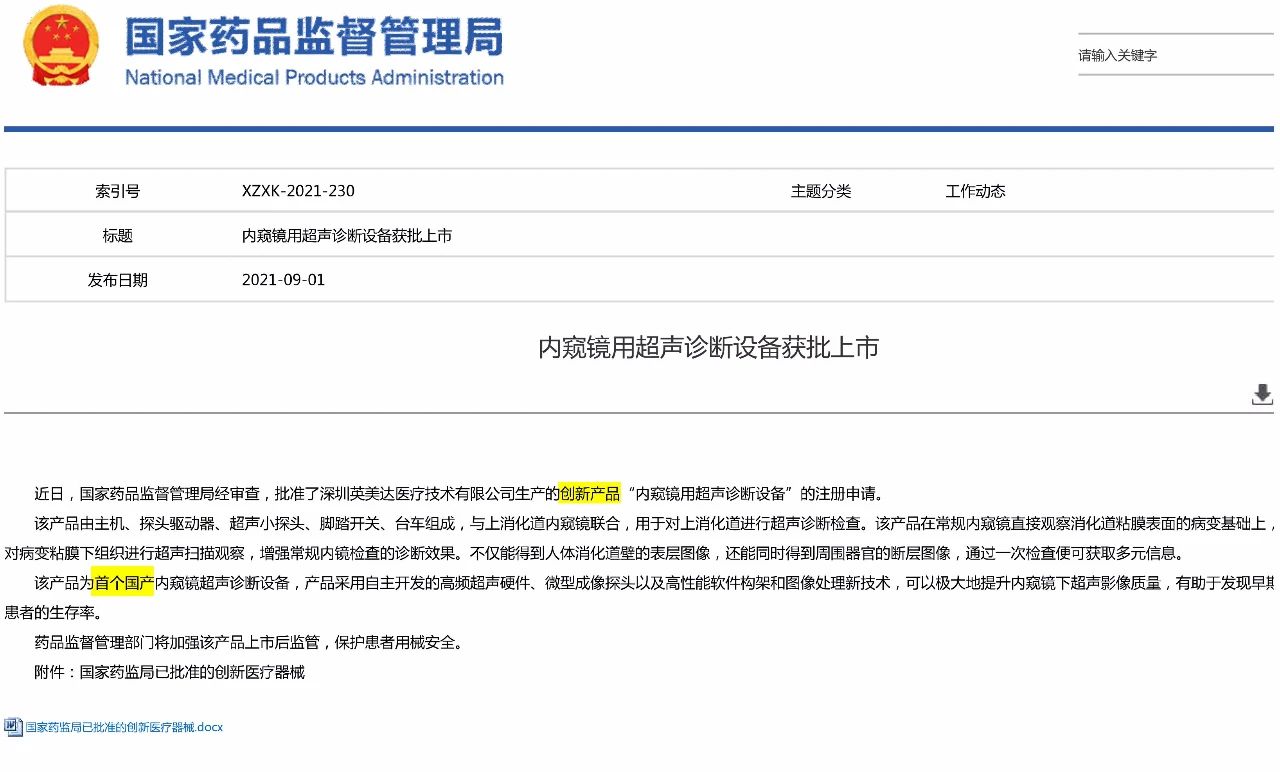Click the 发布日期 label cell
Viewport: 1280px width, 772px height.
click(117, 280)
